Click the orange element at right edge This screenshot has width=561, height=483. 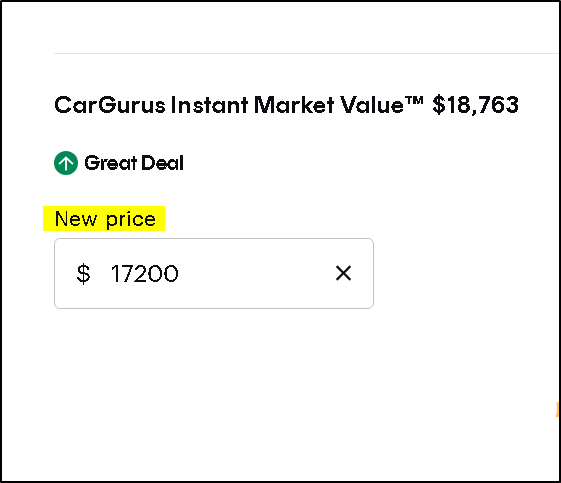click(557, 409)
